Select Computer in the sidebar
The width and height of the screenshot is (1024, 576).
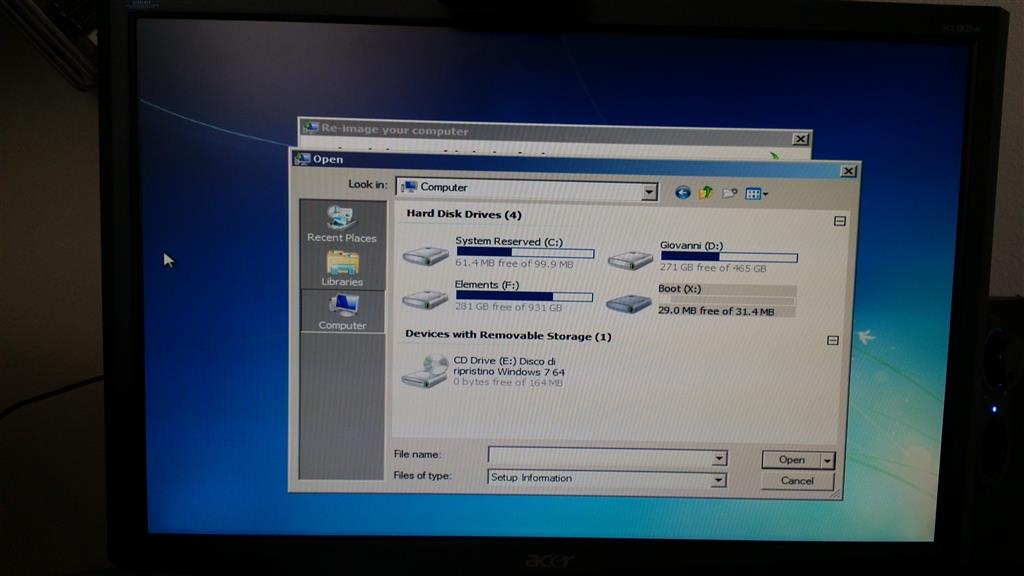342,312
